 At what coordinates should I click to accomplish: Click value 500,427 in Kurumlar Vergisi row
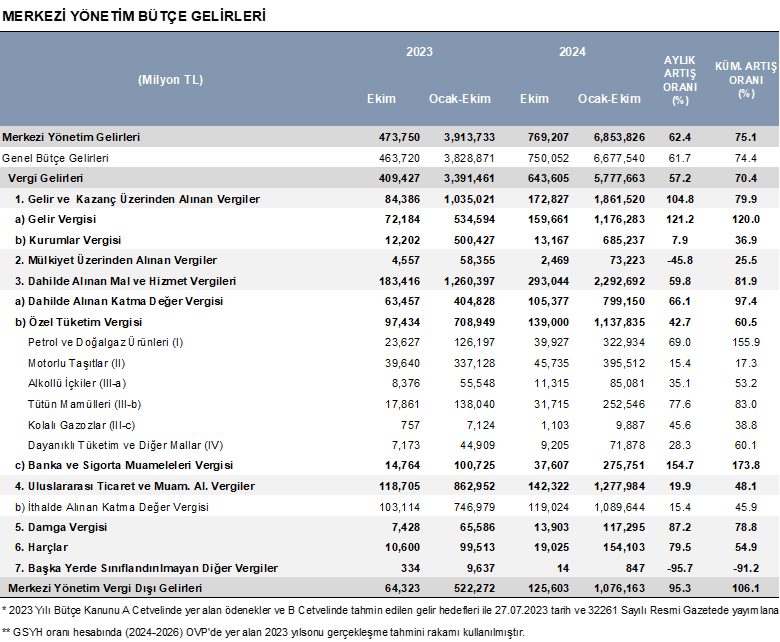tap(474, 240)
